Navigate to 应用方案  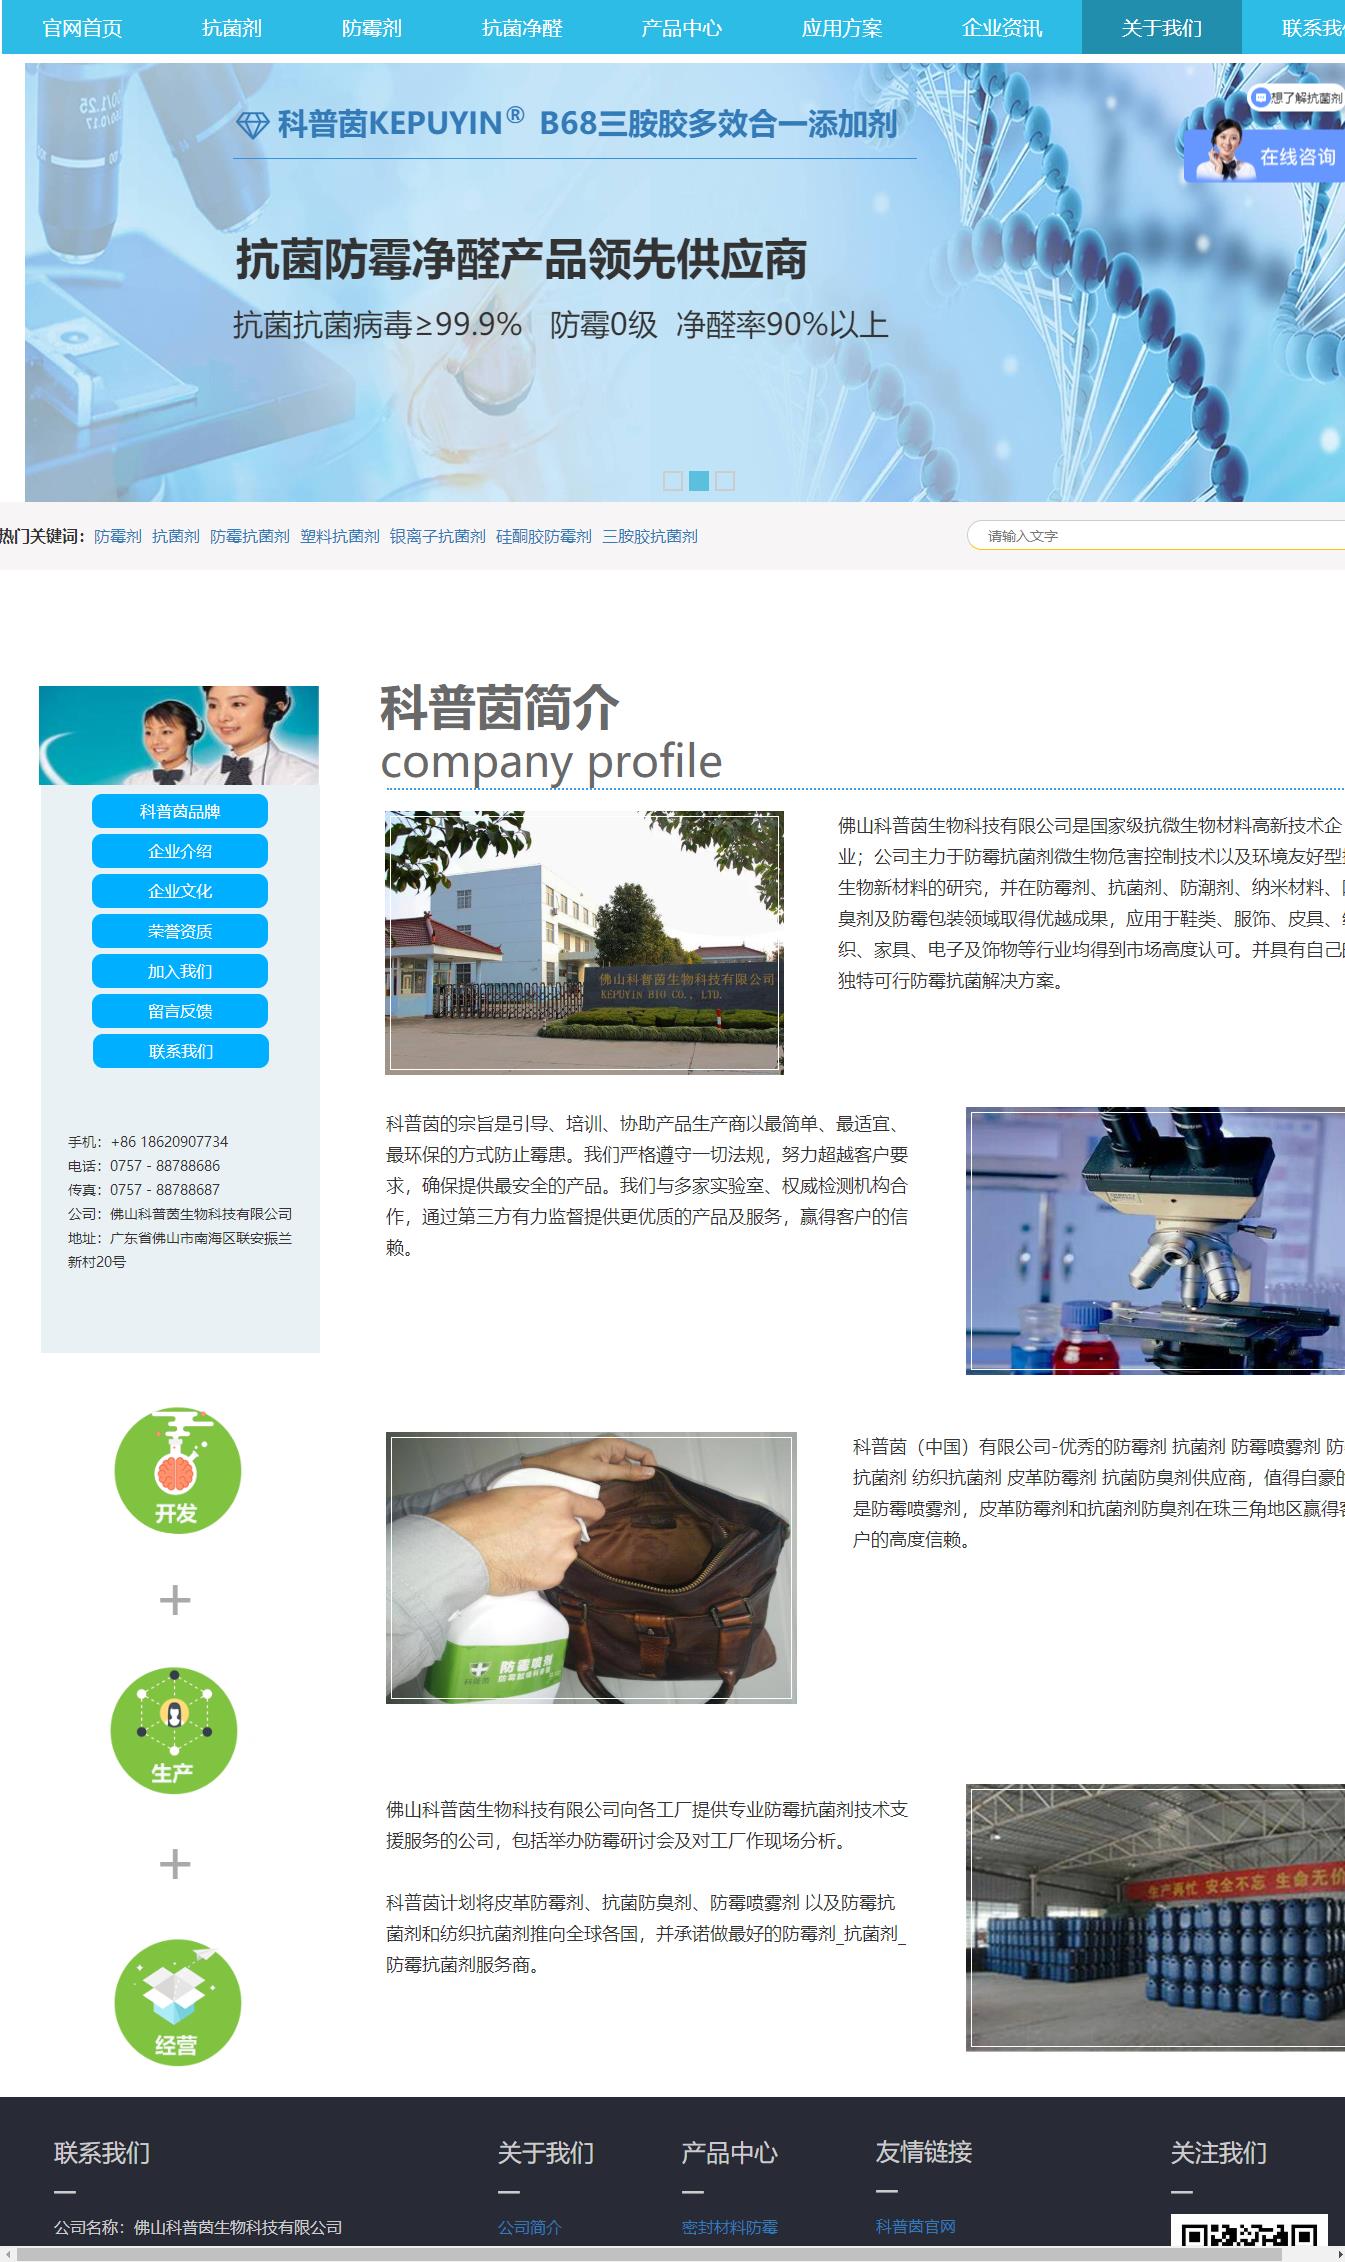pos(842,27)
